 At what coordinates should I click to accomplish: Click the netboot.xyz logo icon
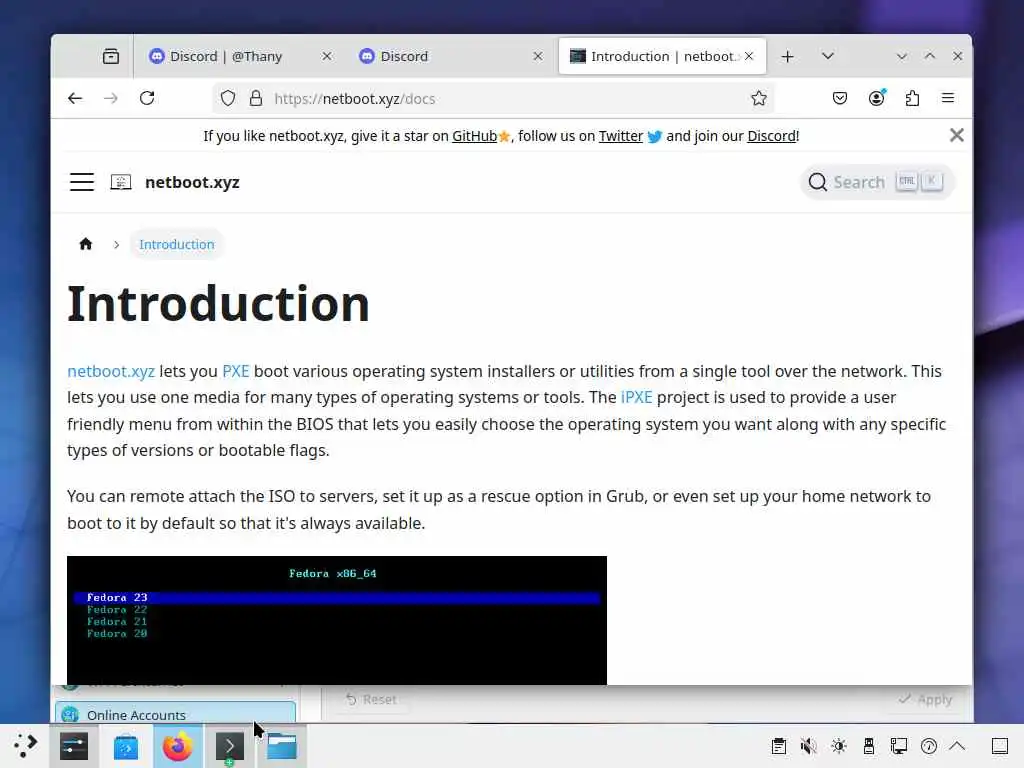point(121,182)
